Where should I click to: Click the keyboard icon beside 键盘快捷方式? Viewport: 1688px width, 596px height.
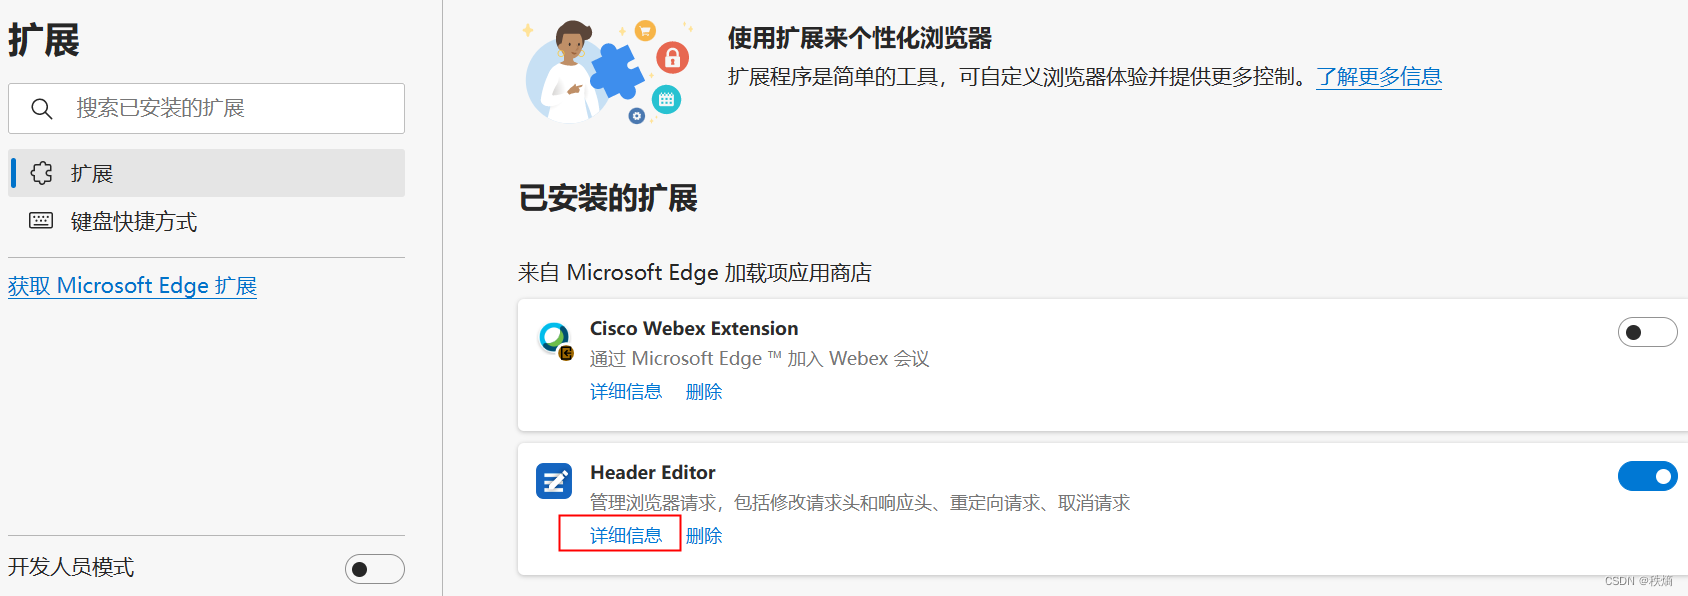[x=40, y=220]
